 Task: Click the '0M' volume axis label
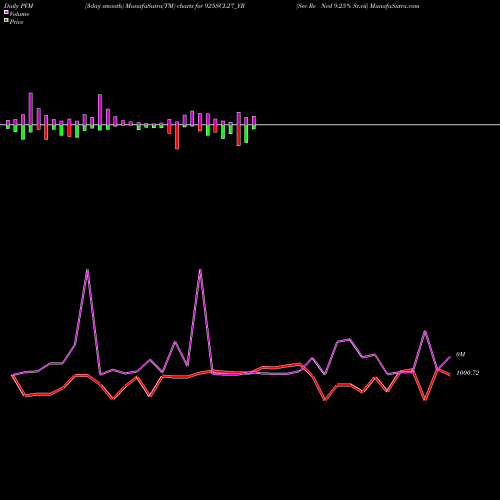click(x=460, y=355)
